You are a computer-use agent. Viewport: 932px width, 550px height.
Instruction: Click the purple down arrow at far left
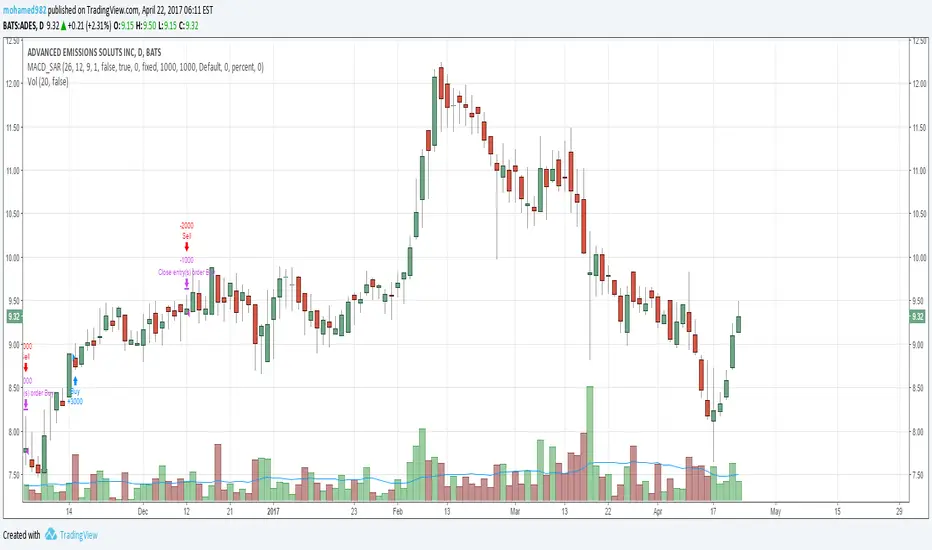tap(26, 405)
